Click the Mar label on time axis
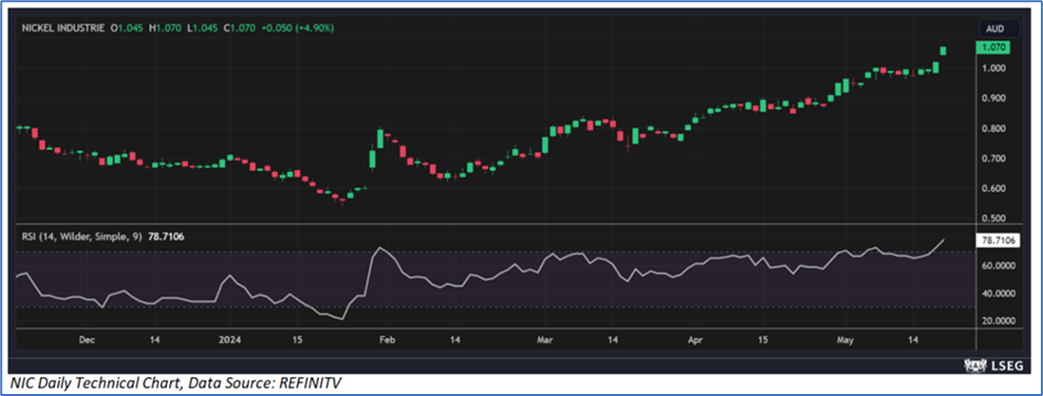1043x396 pixels. [546, 339]
